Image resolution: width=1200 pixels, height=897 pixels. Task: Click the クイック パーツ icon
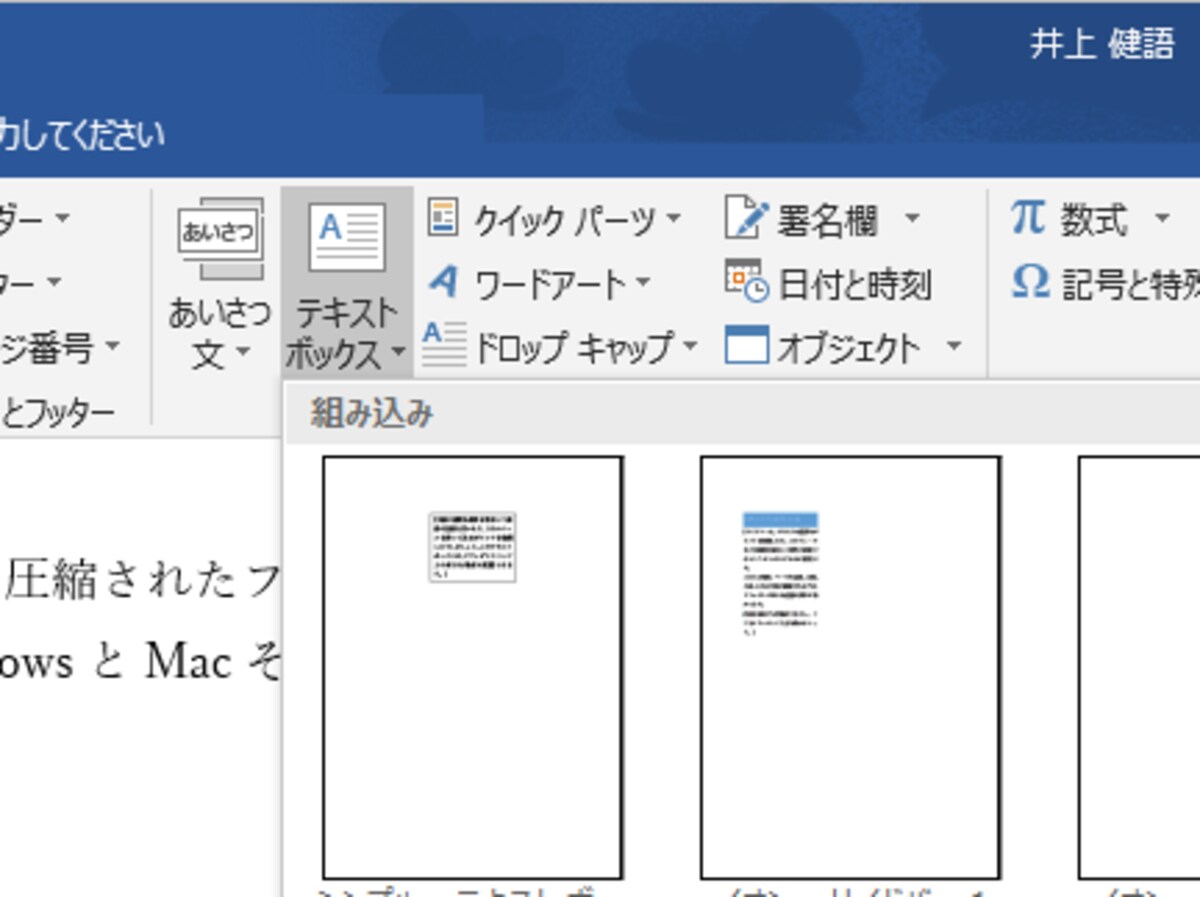442,217
